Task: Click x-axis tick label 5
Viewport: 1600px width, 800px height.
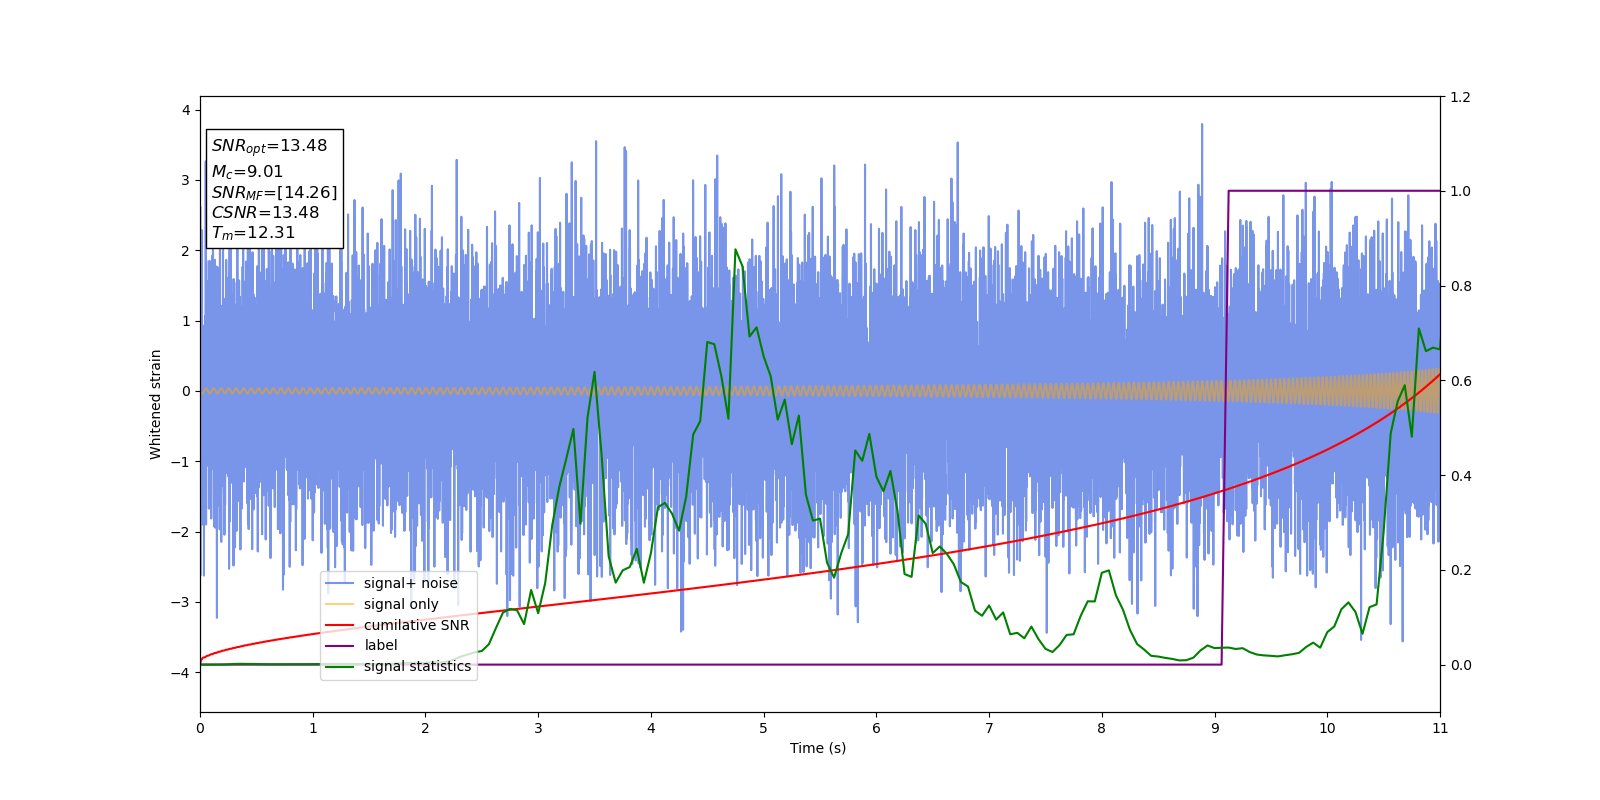Action: (764, 728)
